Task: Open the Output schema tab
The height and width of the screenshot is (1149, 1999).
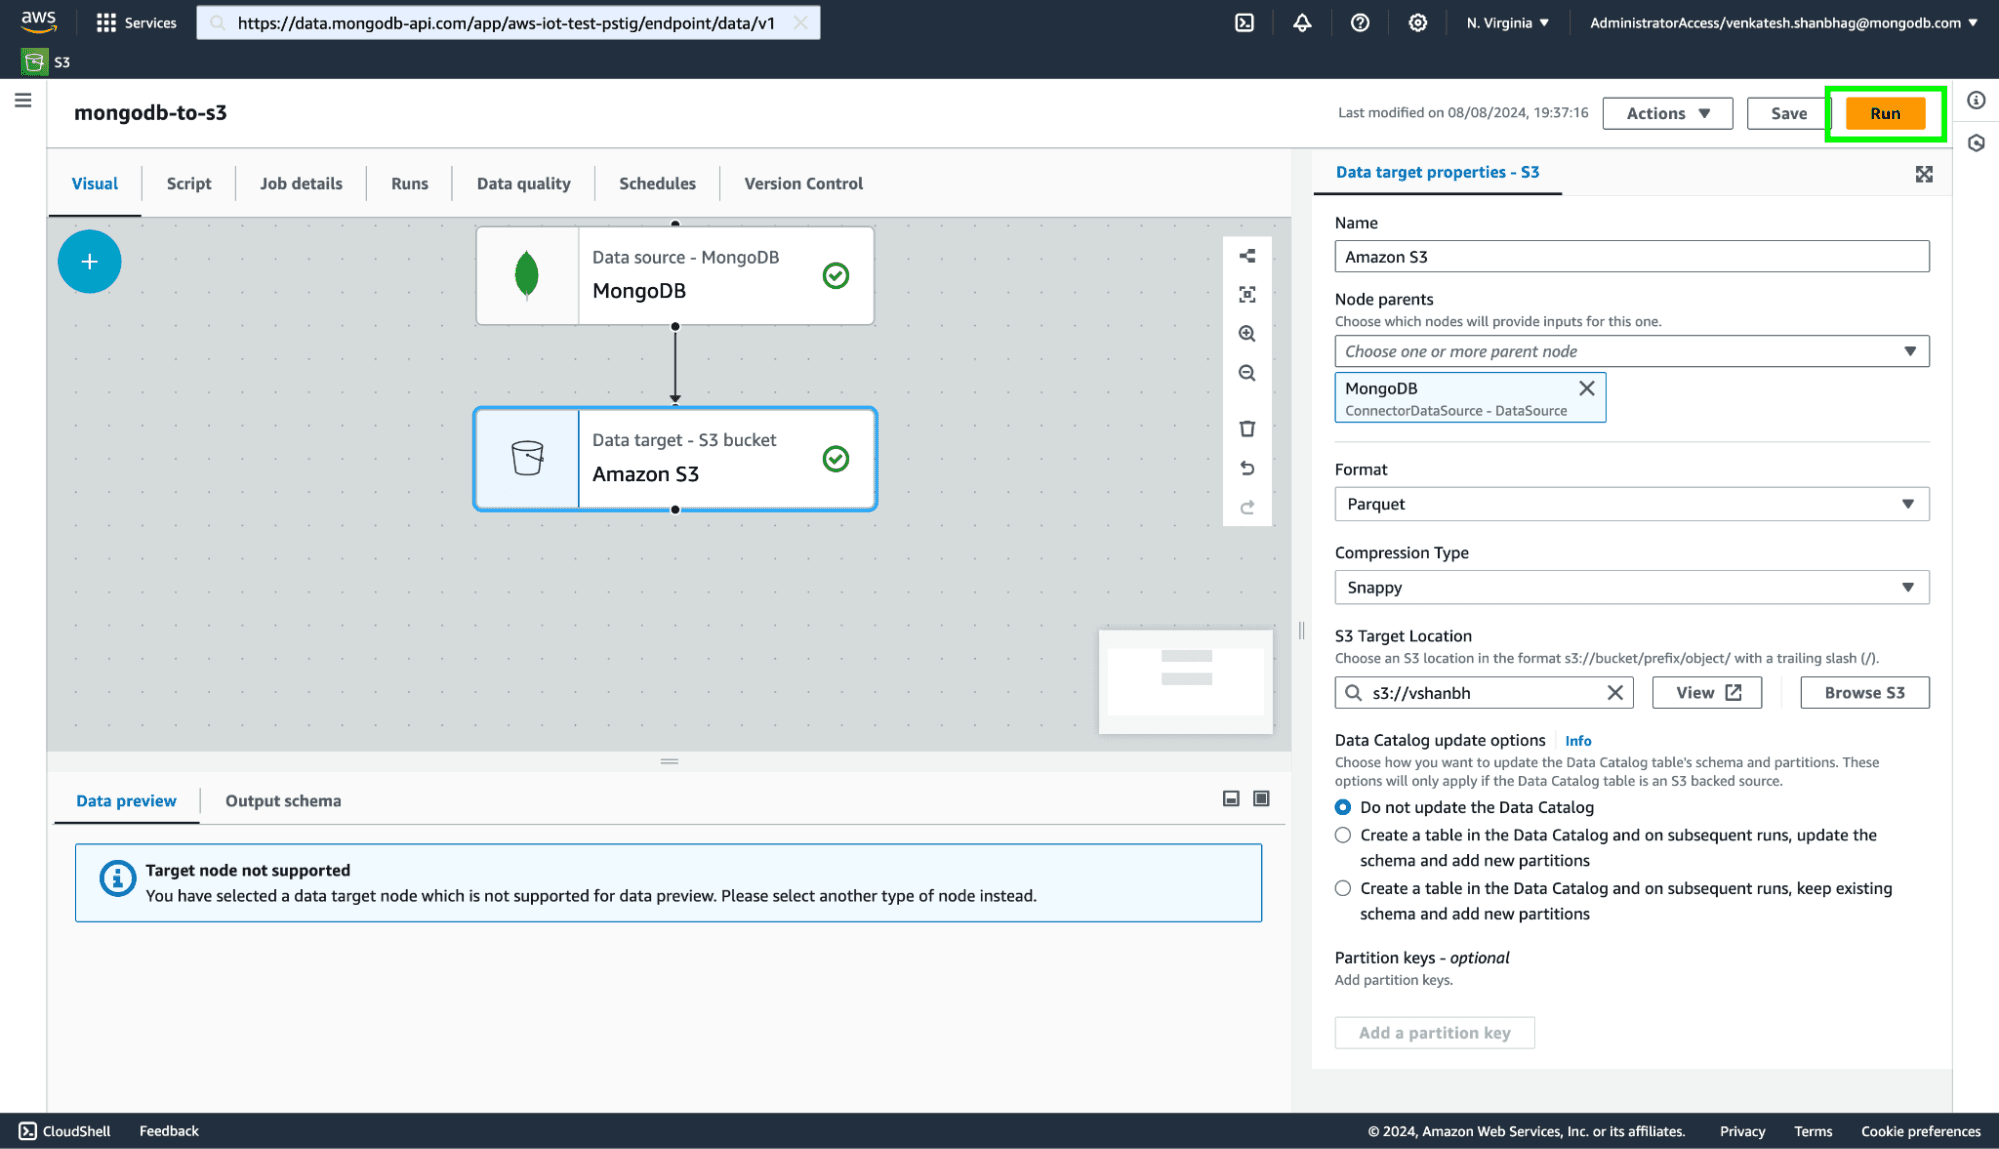Action: click(283, 801)
